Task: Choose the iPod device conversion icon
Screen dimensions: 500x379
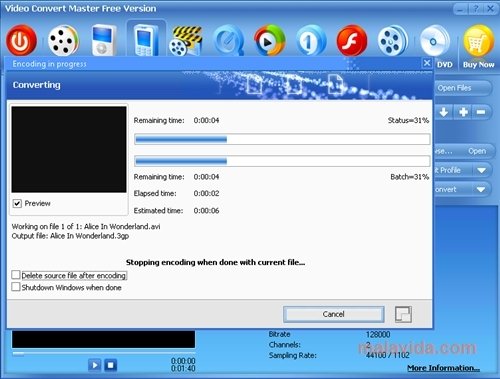Action: [x=104, y=40]
